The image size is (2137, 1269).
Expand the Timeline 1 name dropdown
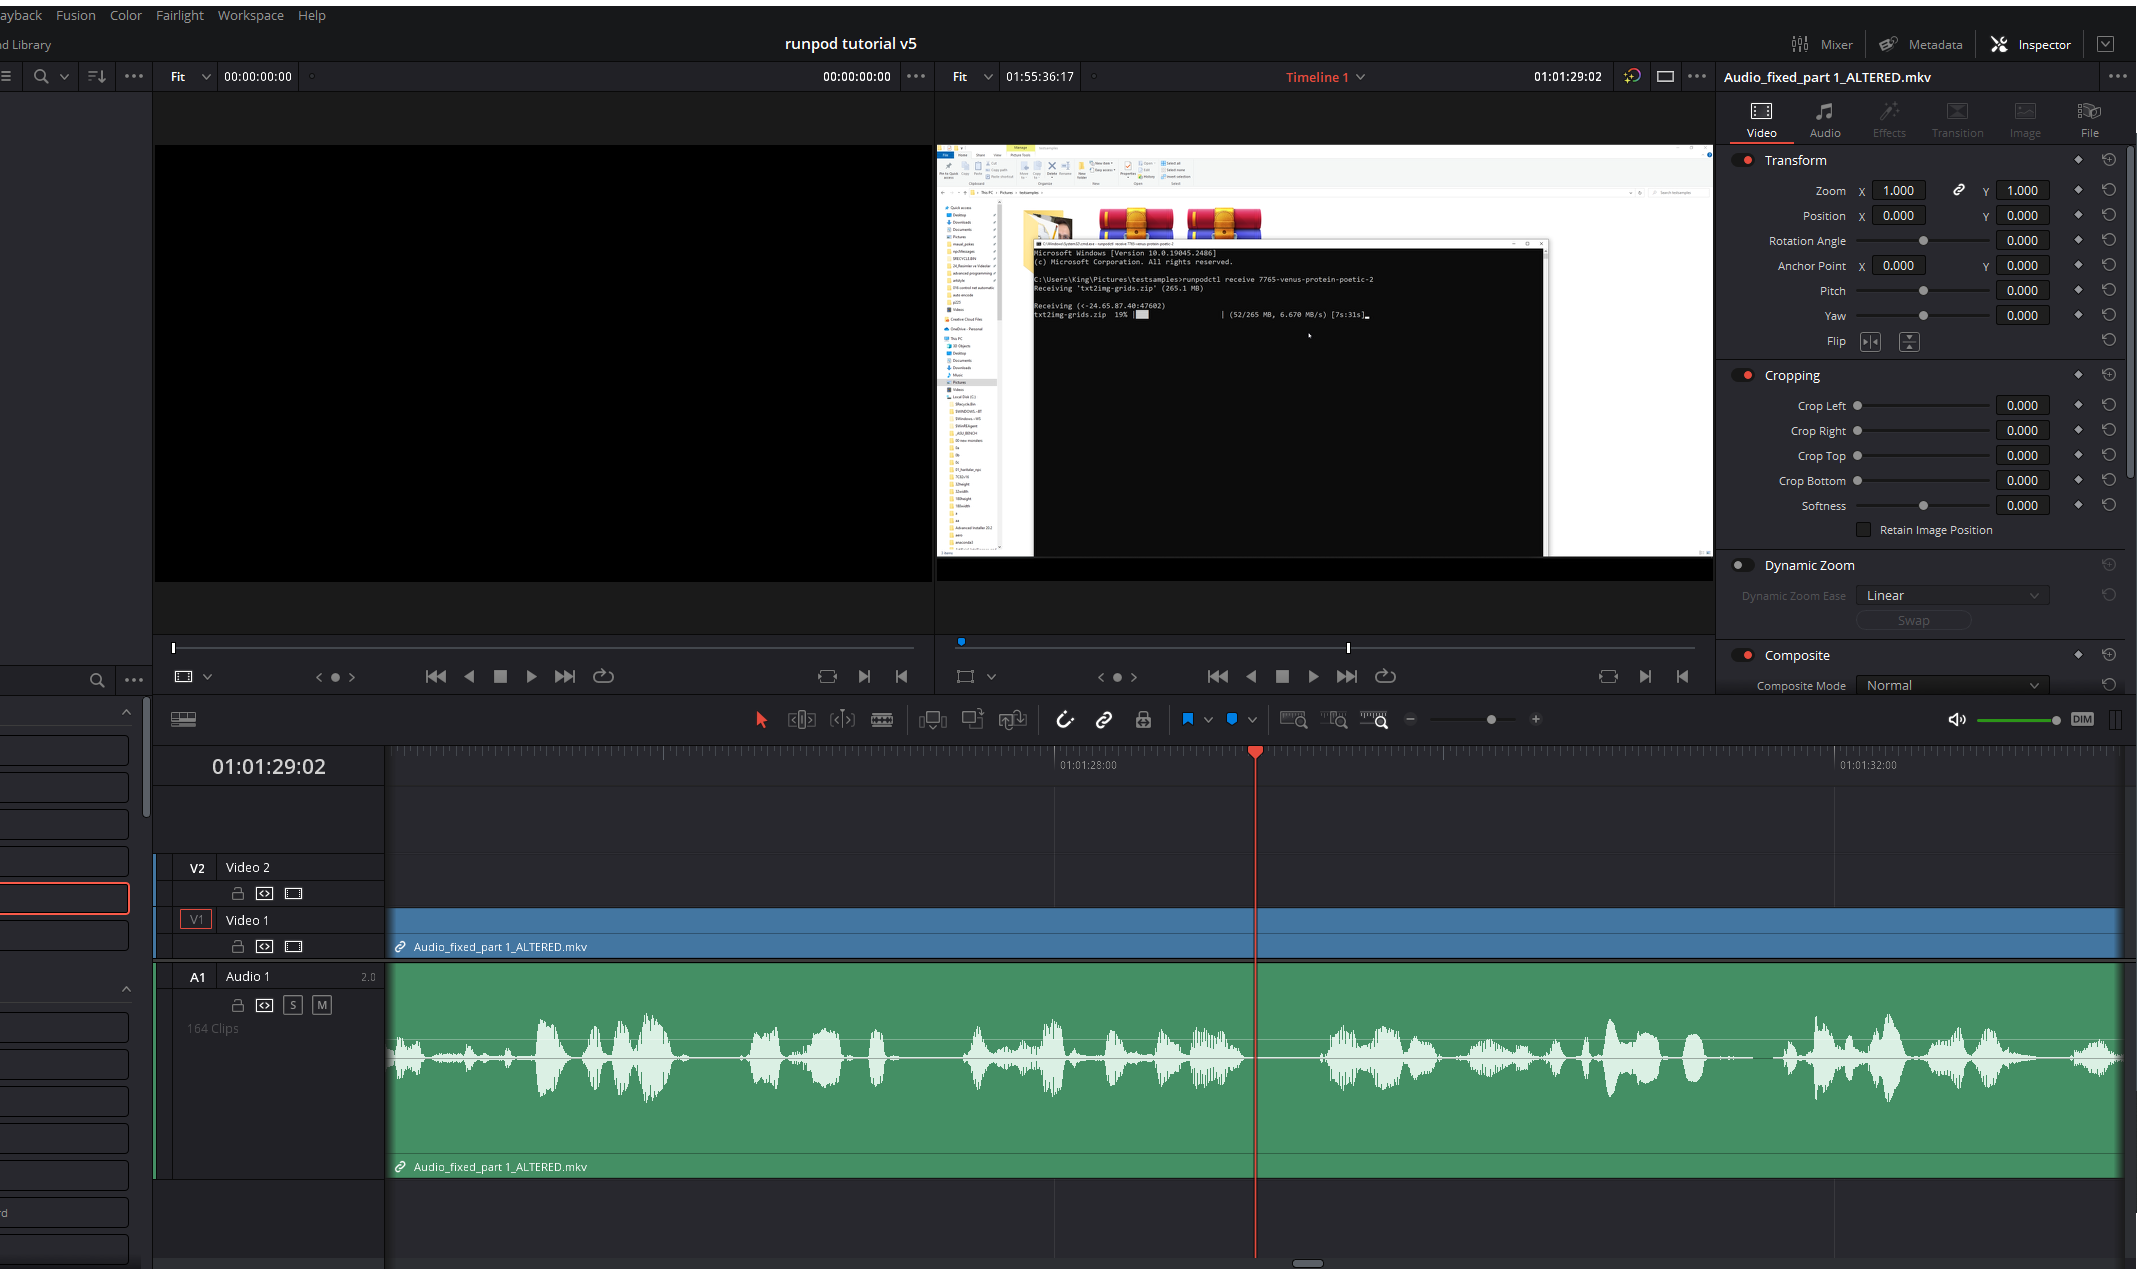[1360, 77]
